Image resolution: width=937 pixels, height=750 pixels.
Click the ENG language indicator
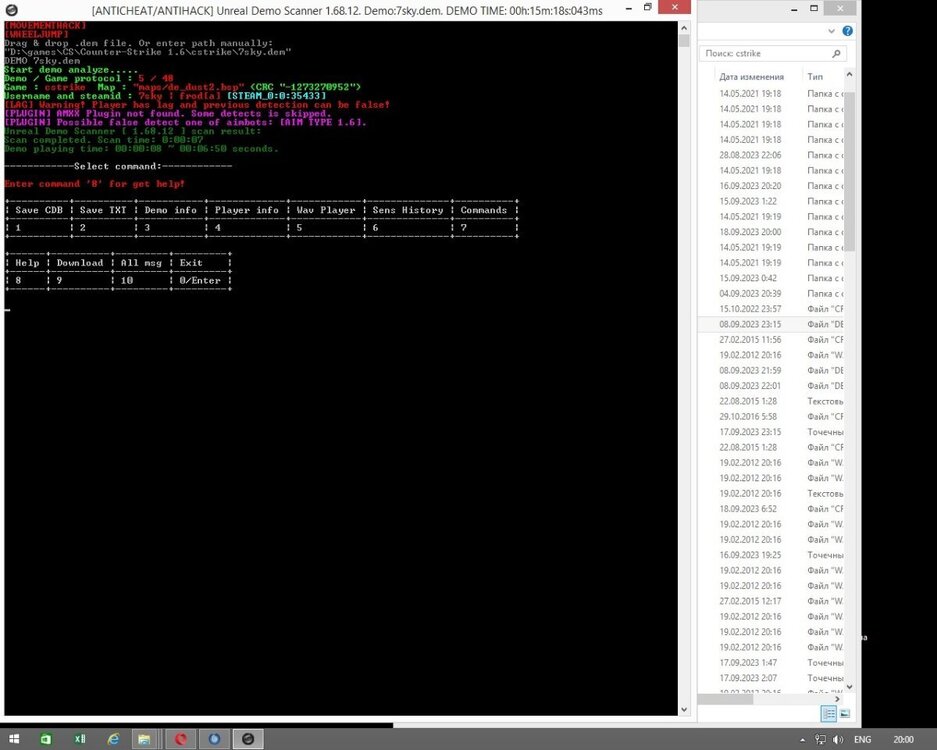(862, 739)
